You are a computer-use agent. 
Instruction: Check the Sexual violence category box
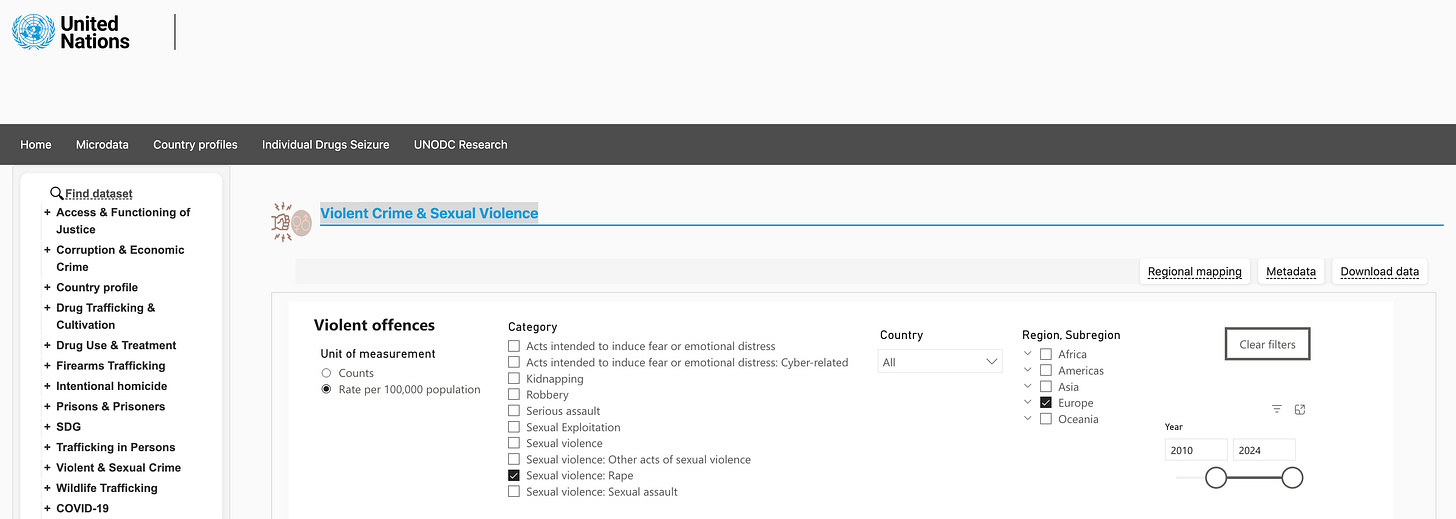click(x=514, y=443)
